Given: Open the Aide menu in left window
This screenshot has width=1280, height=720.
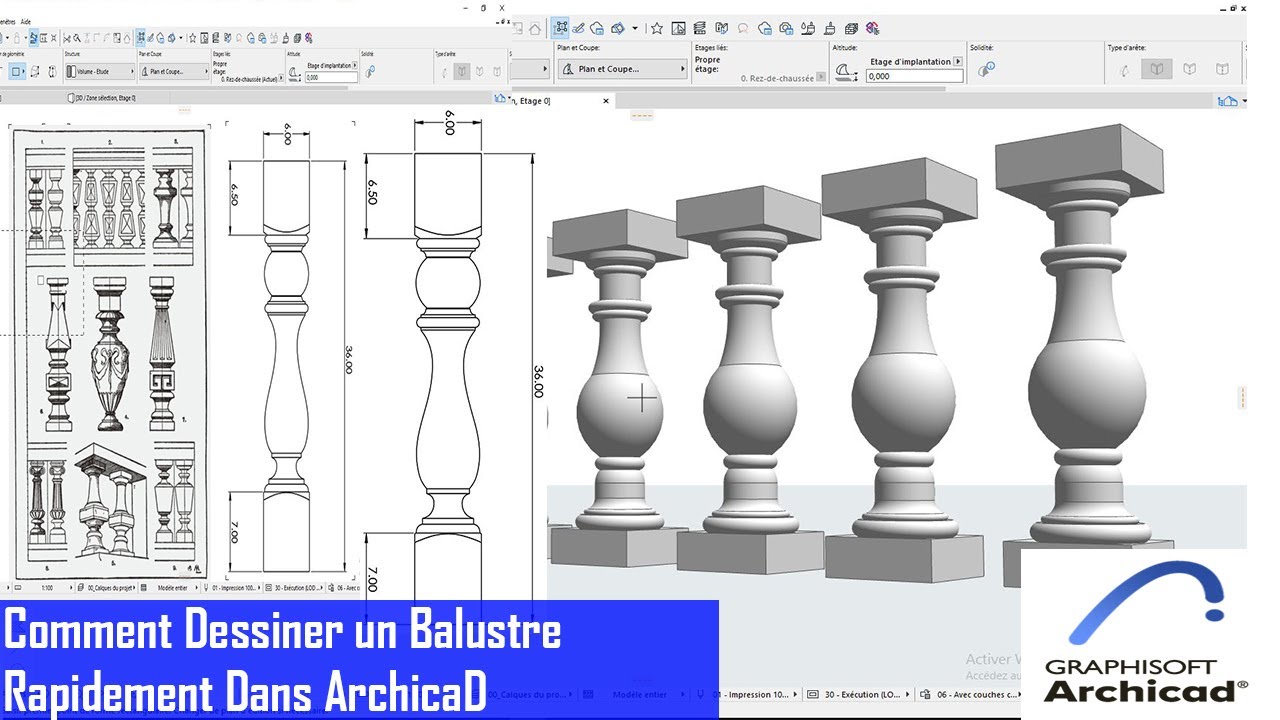Looking at the screenshot, I should coord(26,21).
